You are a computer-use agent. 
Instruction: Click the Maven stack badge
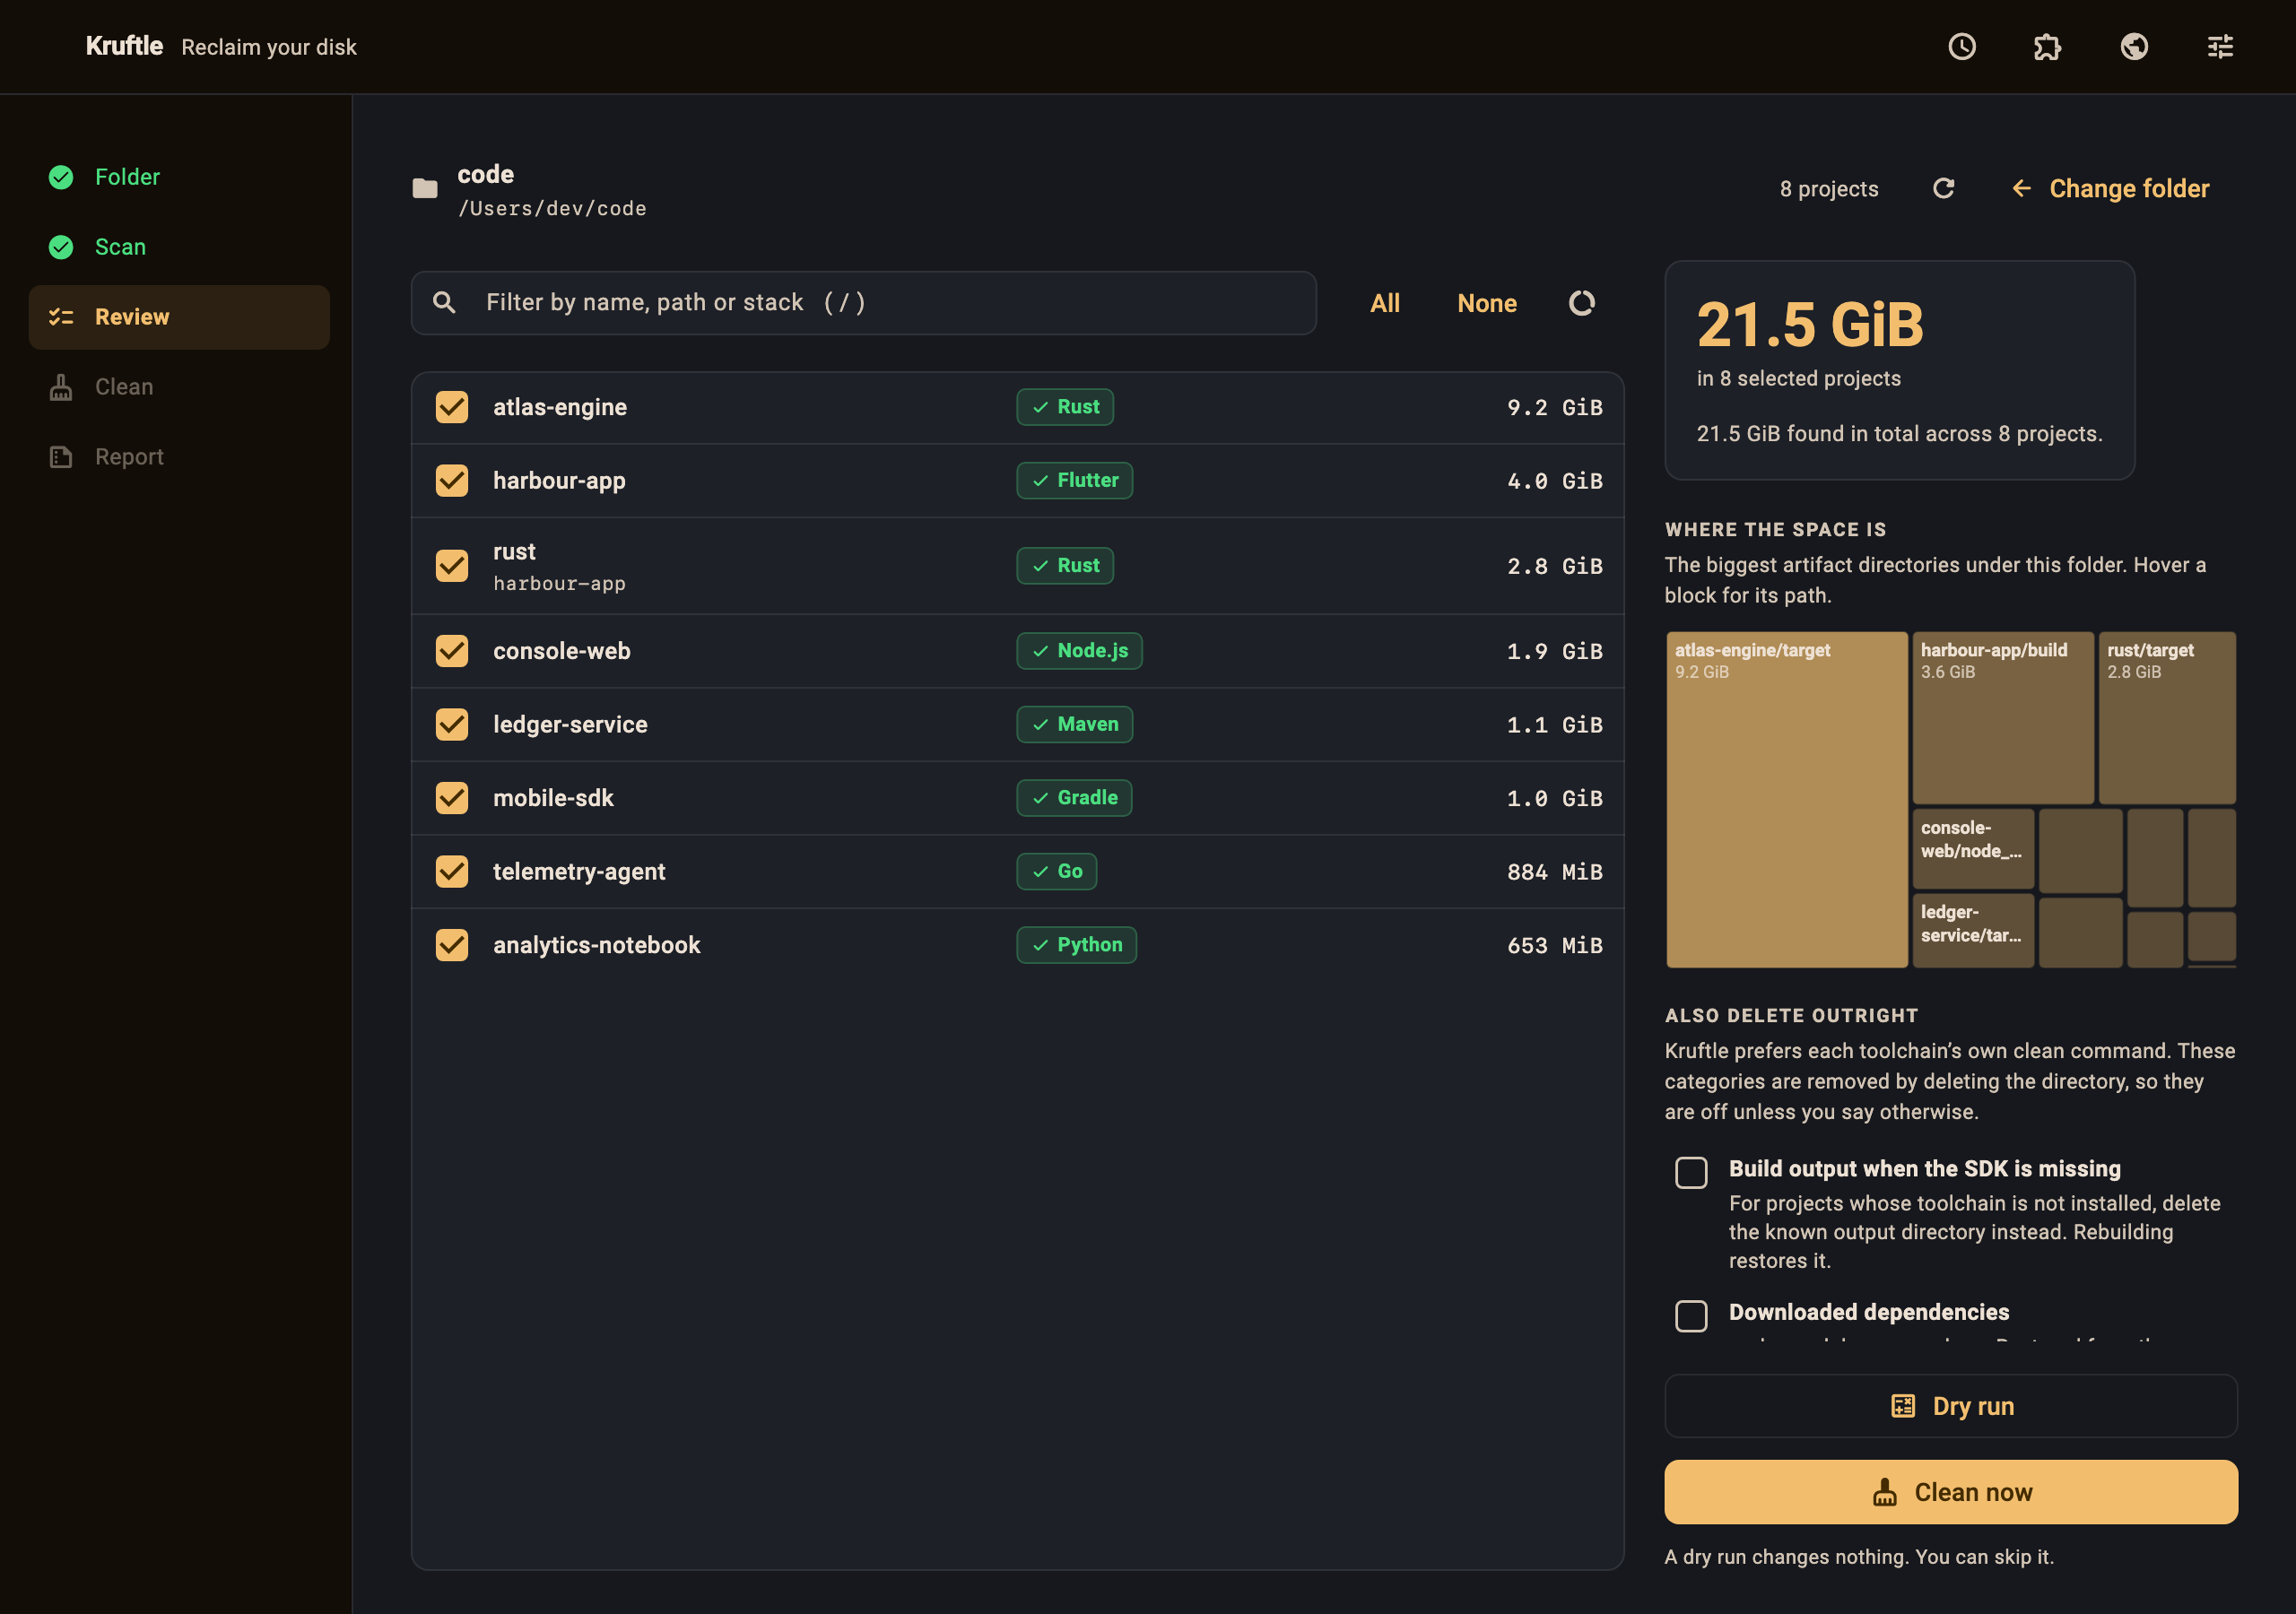point(1075,724)
